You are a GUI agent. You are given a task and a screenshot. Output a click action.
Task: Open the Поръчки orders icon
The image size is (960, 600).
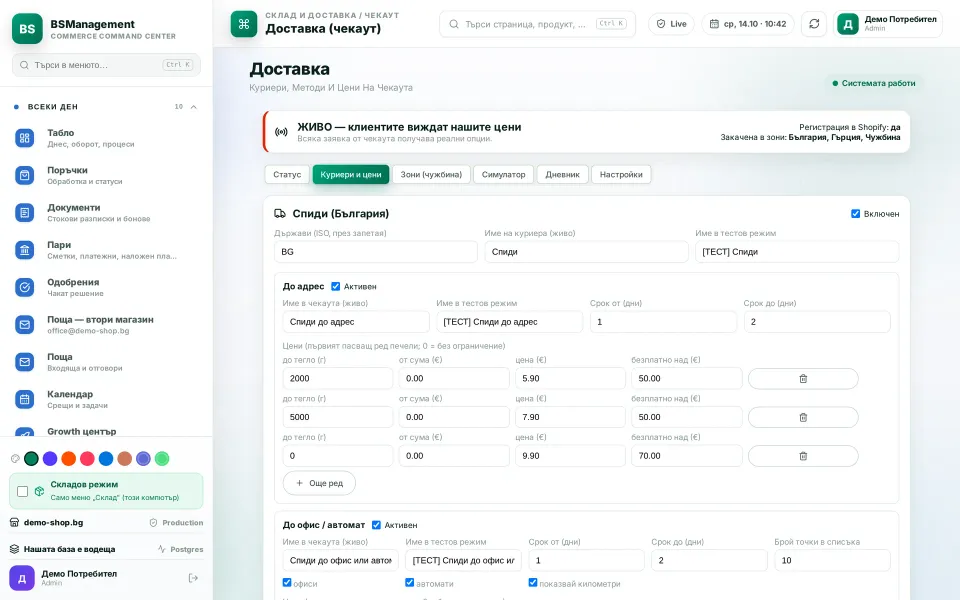(x=24, y=176)
